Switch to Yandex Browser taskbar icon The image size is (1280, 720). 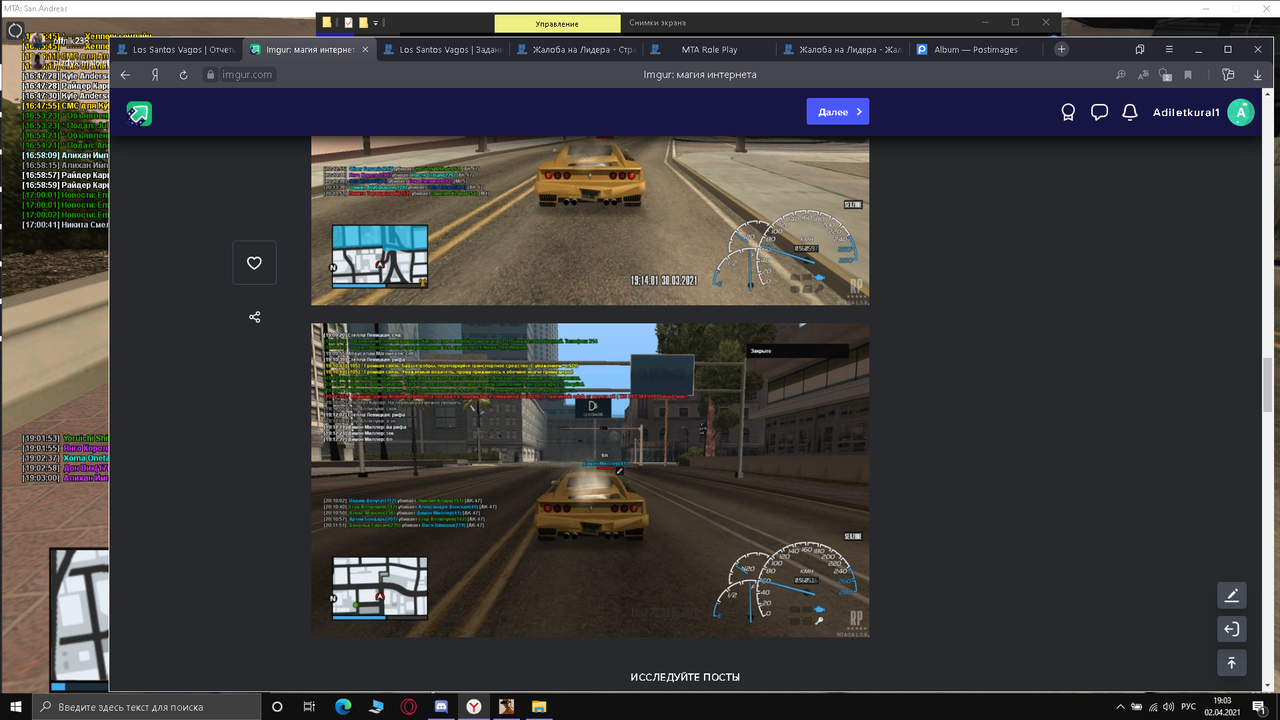tap(472, 706)
